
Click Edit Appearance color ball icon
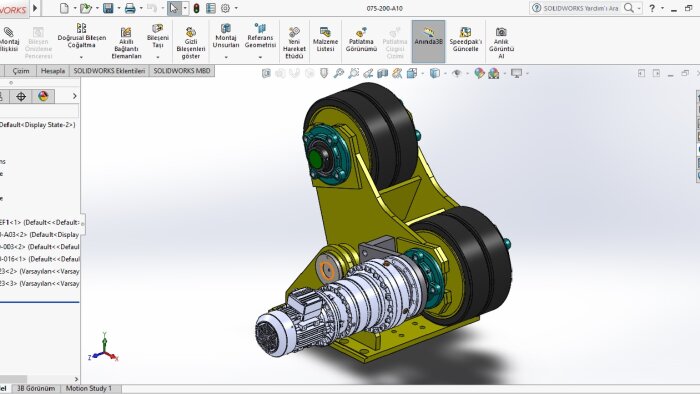pos(479,73)
